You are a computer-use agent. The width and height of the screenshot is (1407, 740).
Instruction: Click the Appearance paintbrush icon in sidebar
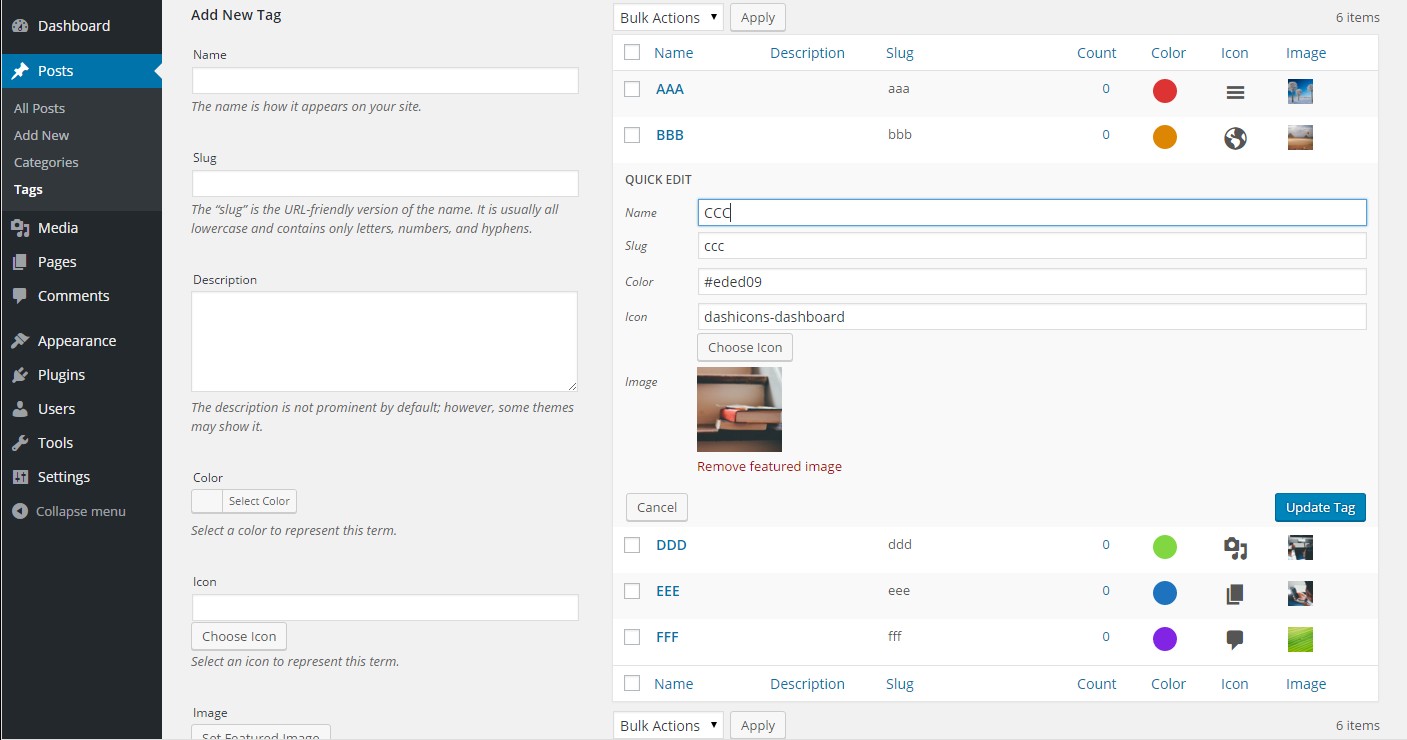point(20,341)
